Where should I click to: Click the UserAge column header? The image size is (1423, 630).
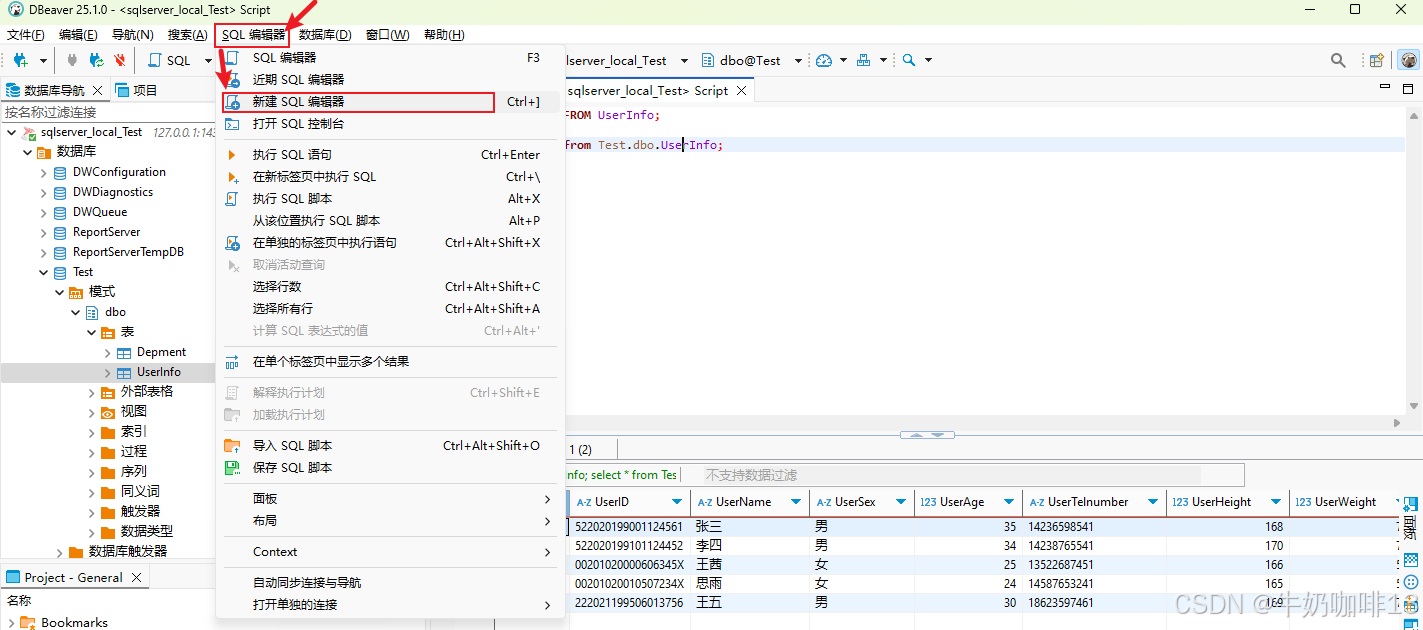[968, 502]
